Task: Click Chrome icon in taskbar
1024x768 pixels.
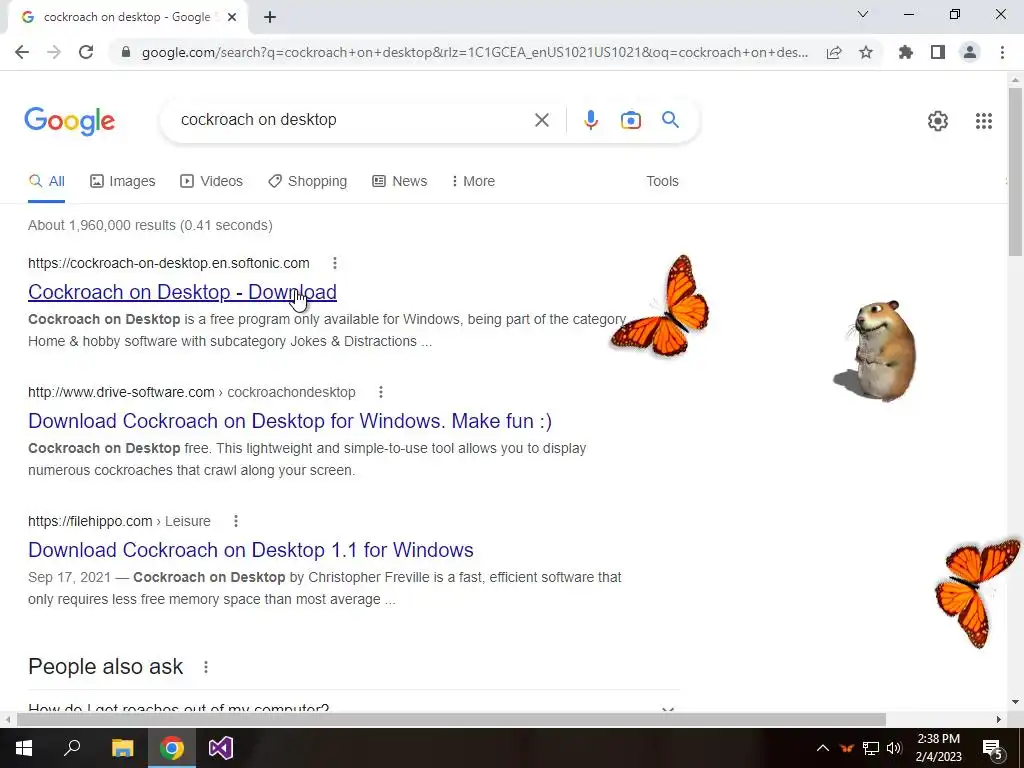Action: pos(172,748)
